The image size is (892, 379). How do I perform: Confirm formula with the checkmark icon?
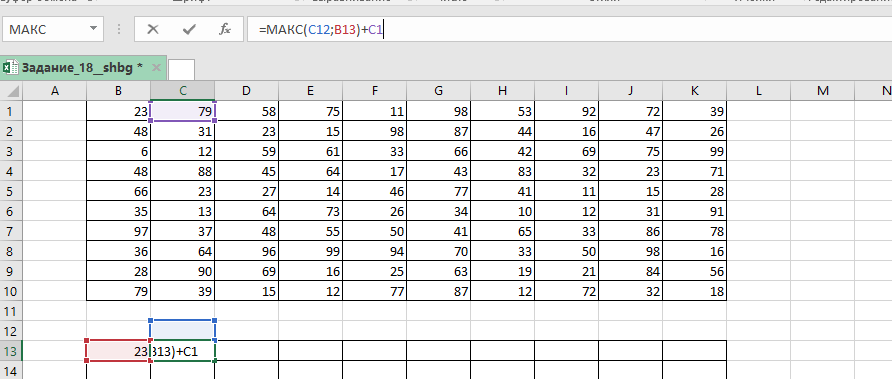[189, 30]
